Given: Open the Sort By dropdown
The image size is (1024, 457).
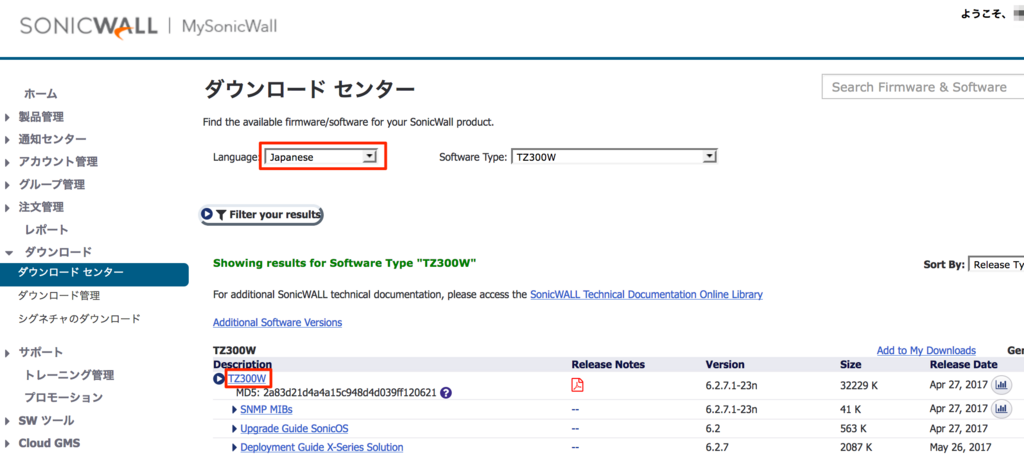Looking at the screenshot, I should pos(996,264).
